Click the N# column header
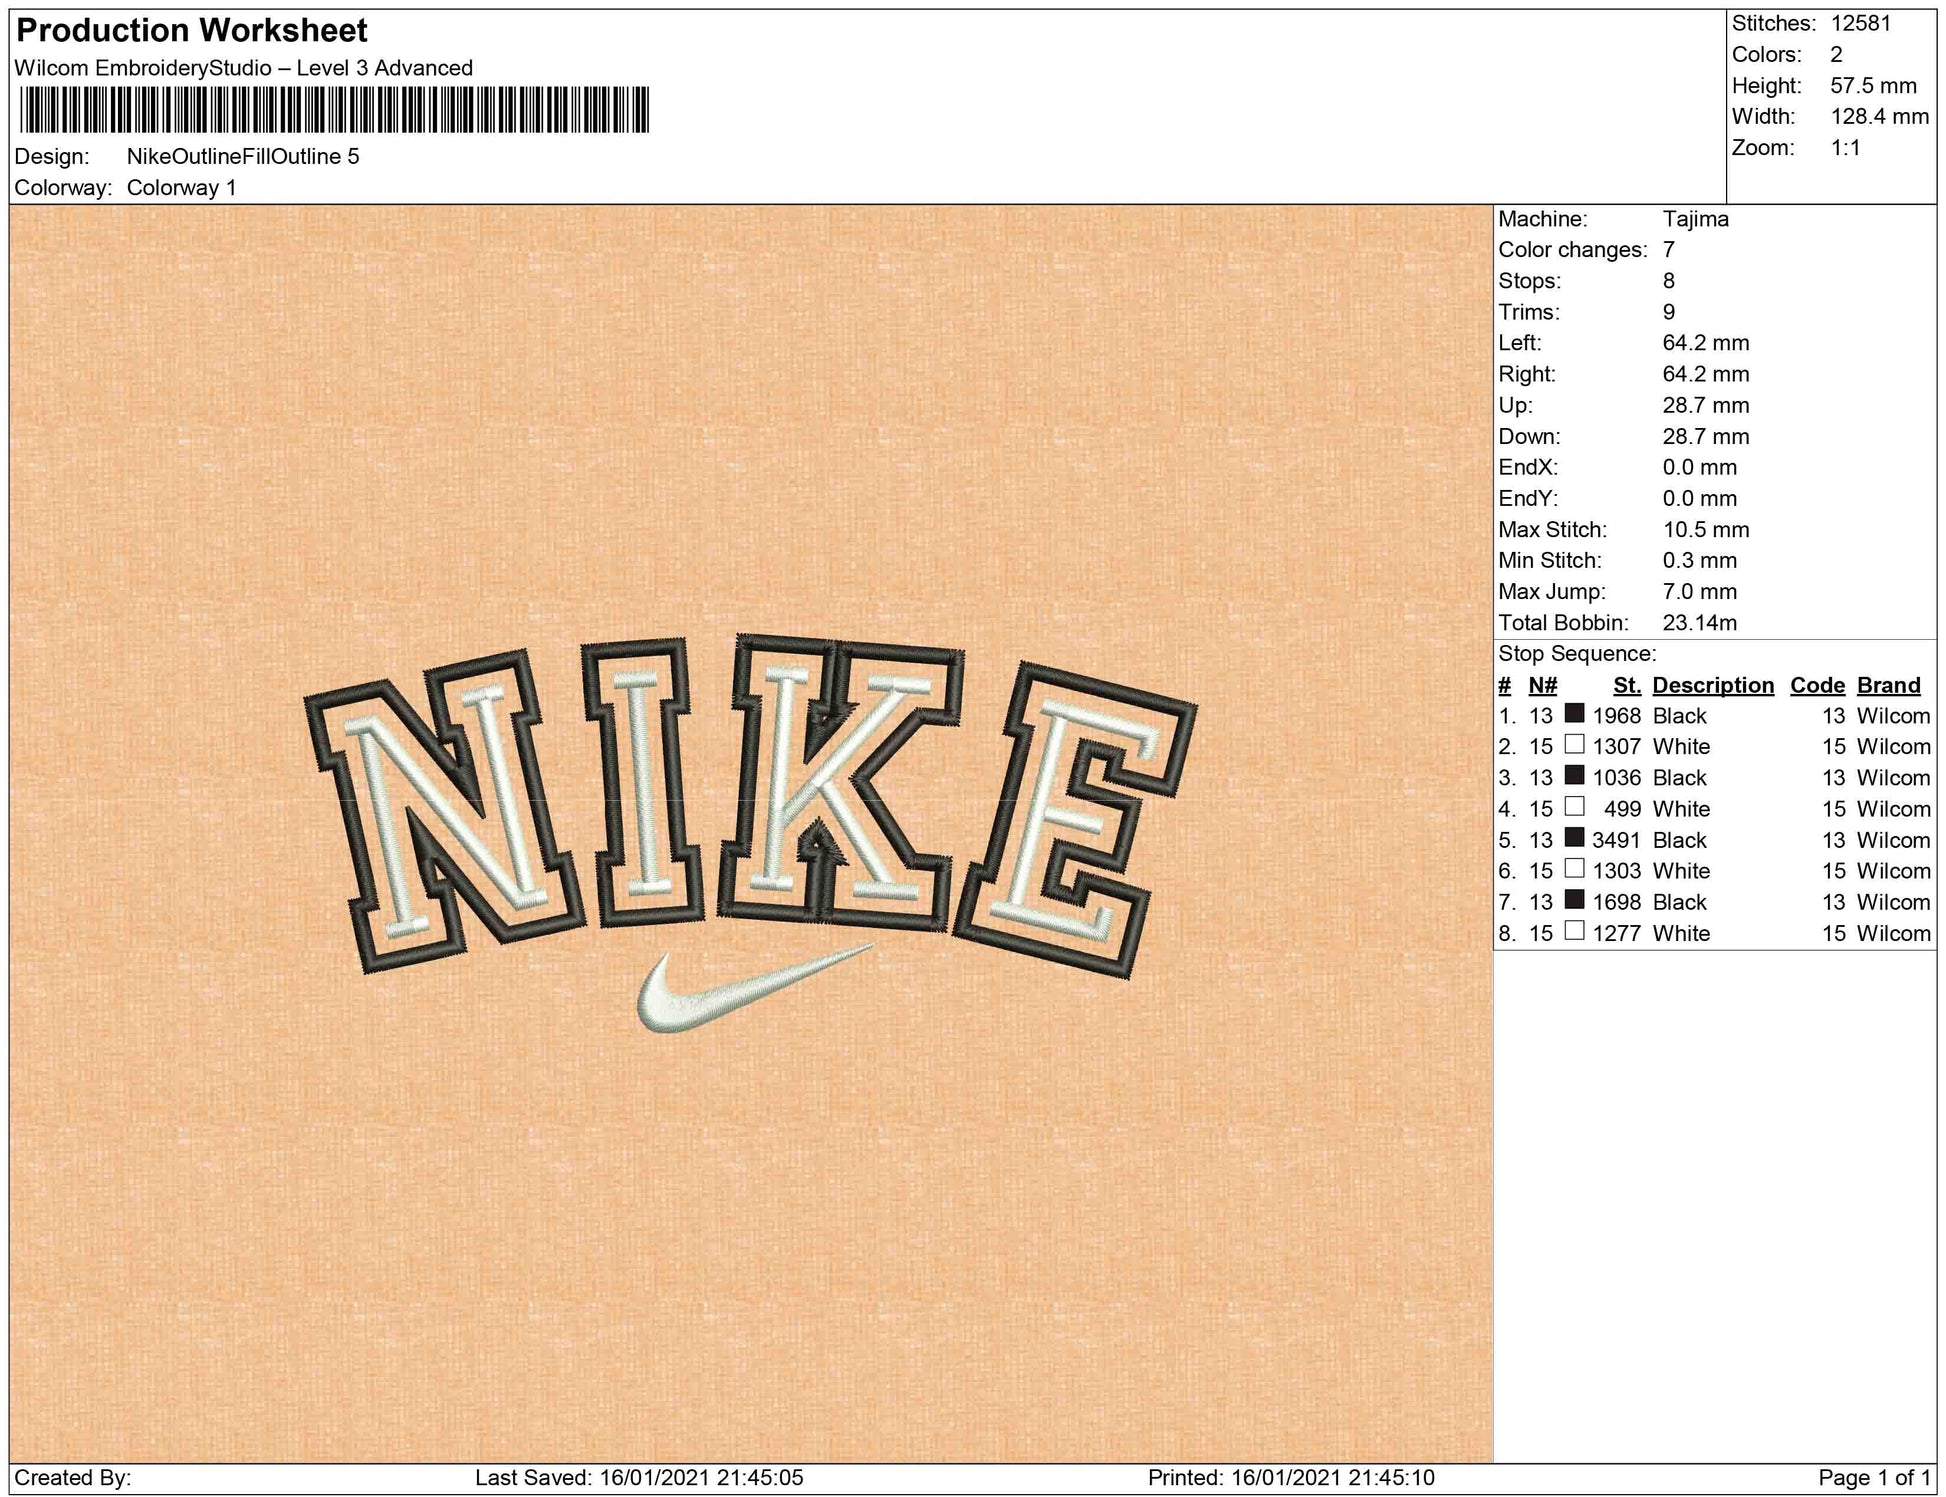This screenshot has width=1946, height=1497. point(1542,685)
